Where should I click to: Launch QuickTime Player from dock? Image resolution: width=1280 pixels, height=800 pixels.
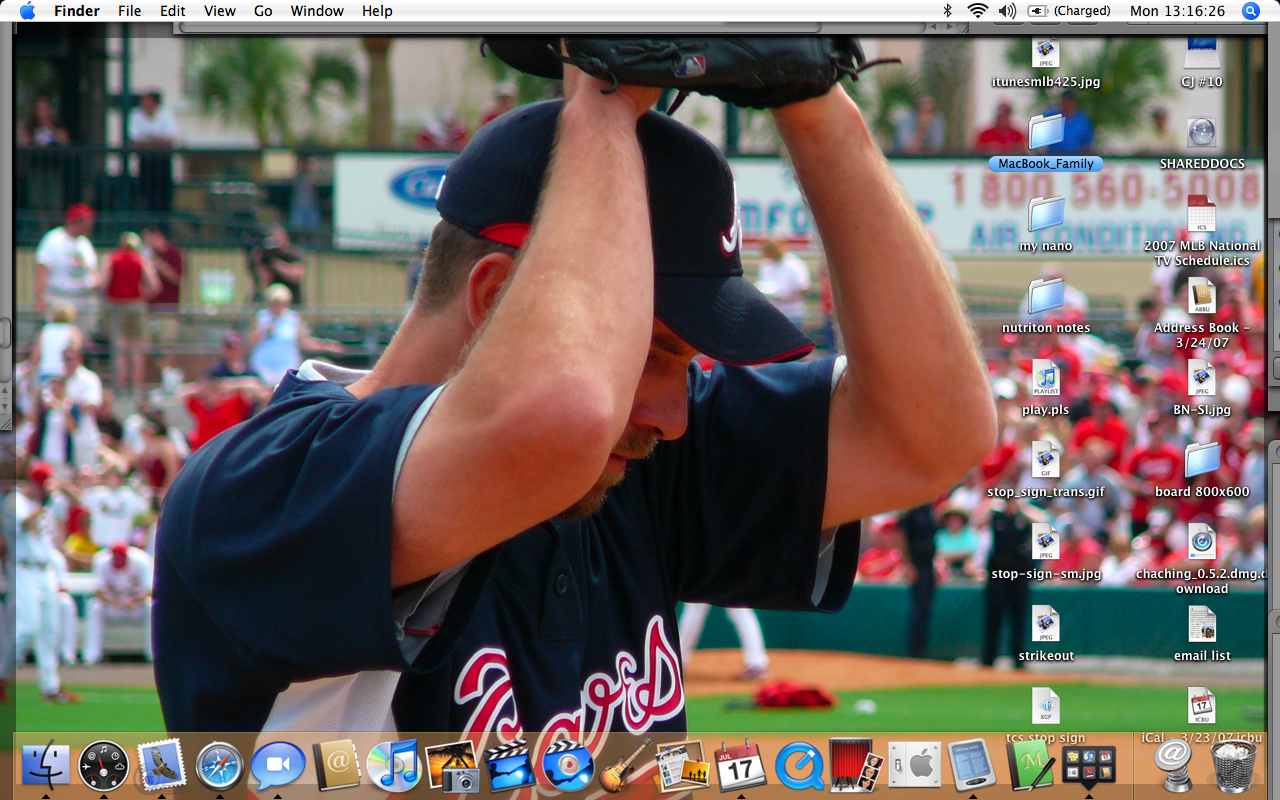[799, 766]
